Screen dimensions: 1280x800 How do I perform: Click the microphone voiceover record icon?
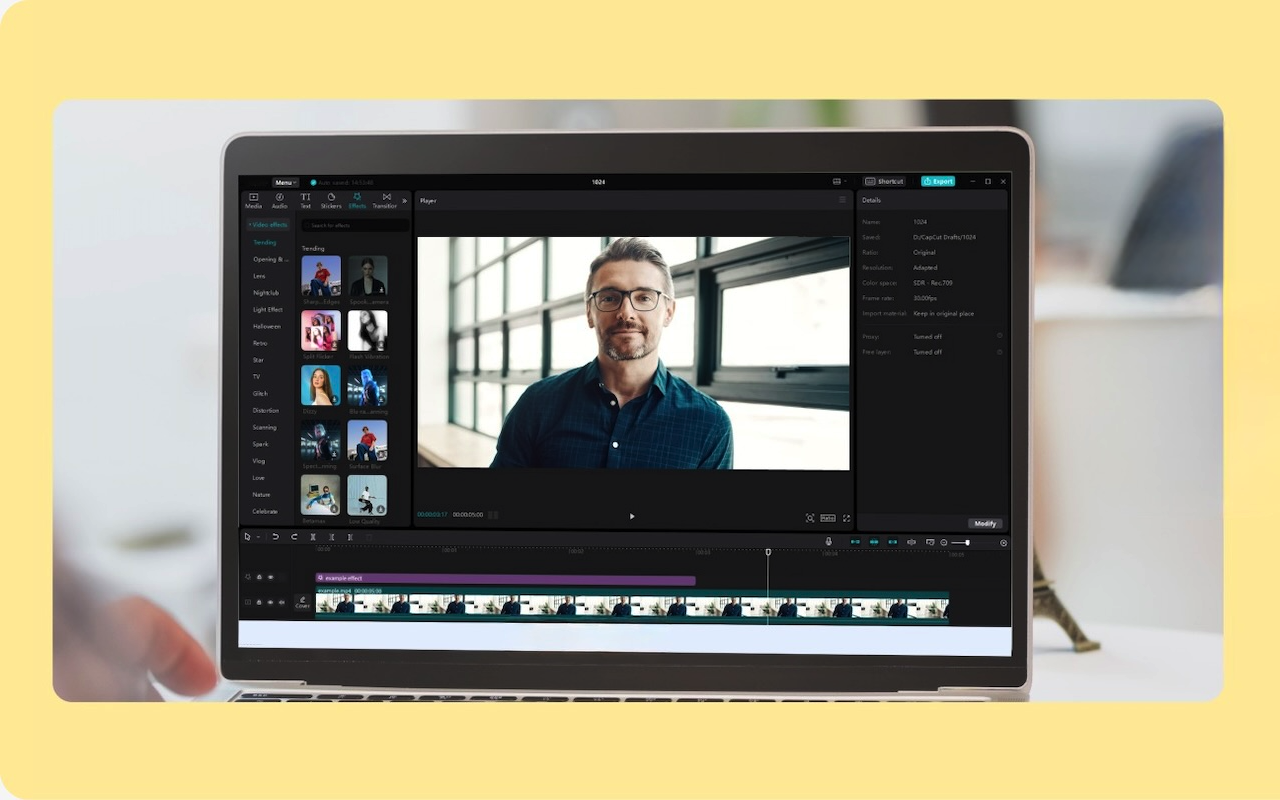click(828, 542)
